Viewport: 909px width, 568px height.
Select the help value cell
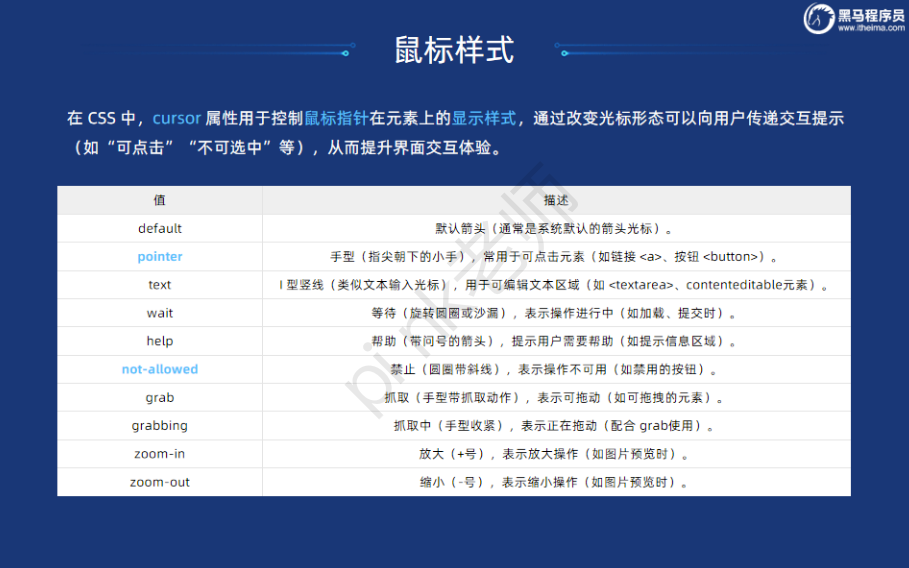159,341
